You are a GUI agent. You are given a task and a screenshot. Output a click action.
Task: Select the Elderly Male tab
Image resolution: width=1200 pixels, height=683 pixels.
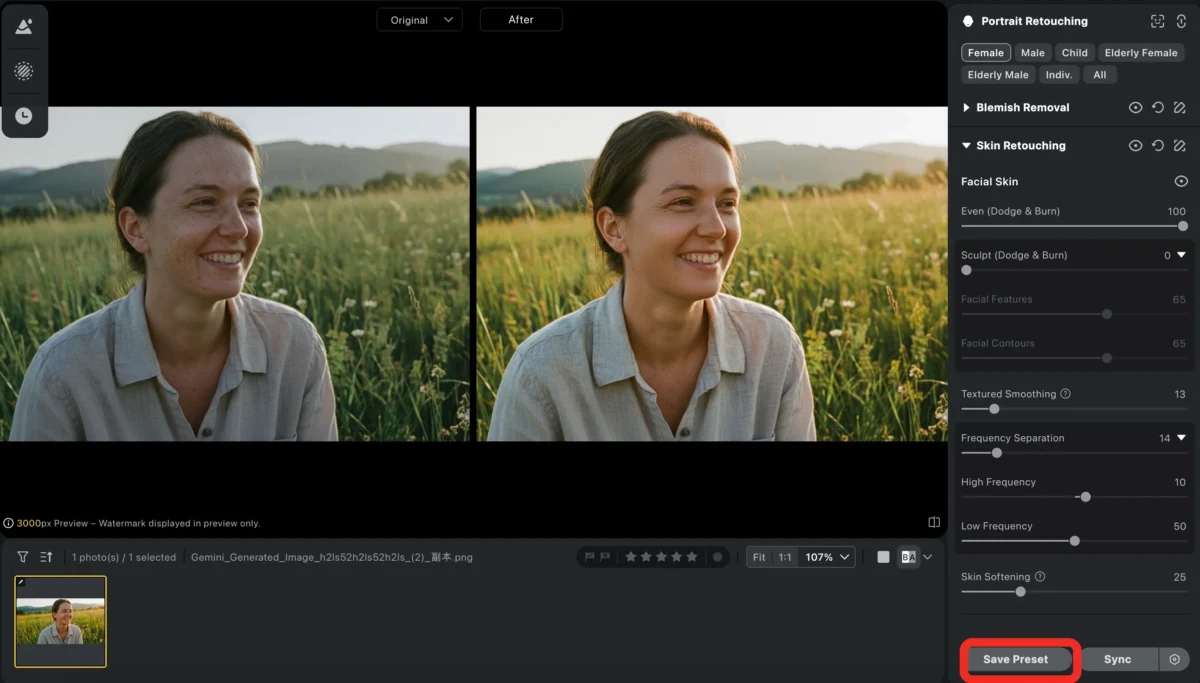coord(998,75)
